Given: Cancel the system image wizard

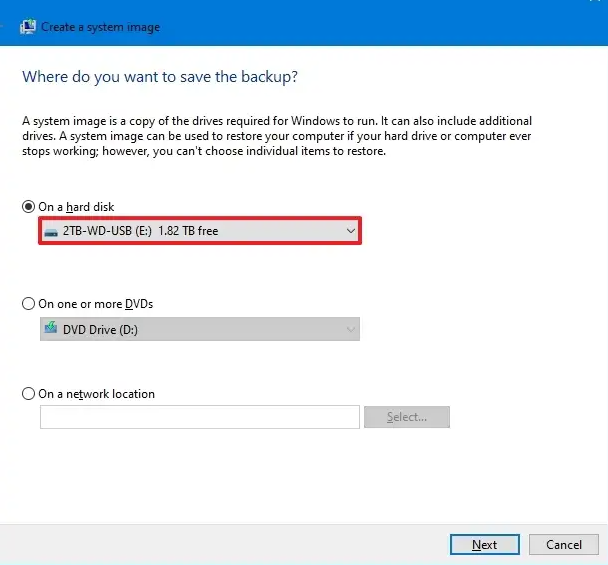Looking at the screenshot, I should [x=564, y=544].
